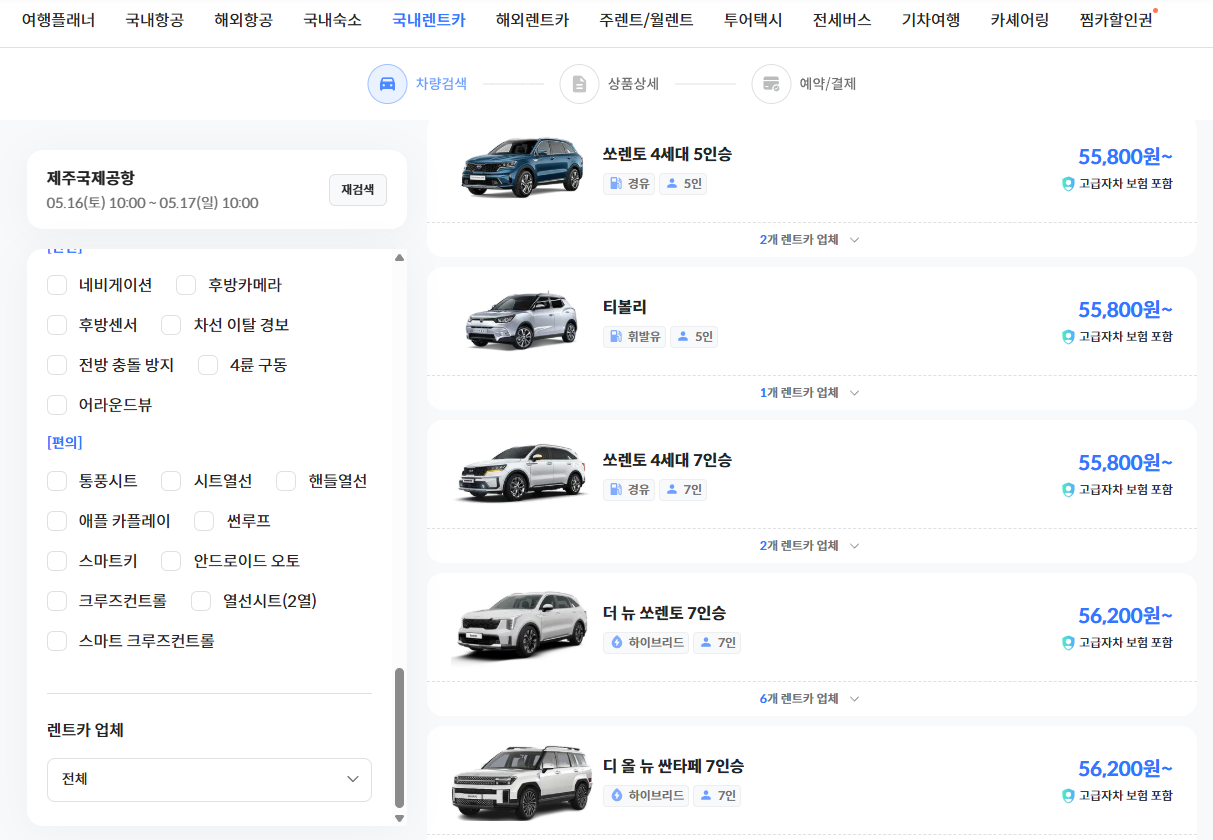1213x840 pixels.
Task: Click the 카셰어링 menu item
Action: click(1020, 20)
